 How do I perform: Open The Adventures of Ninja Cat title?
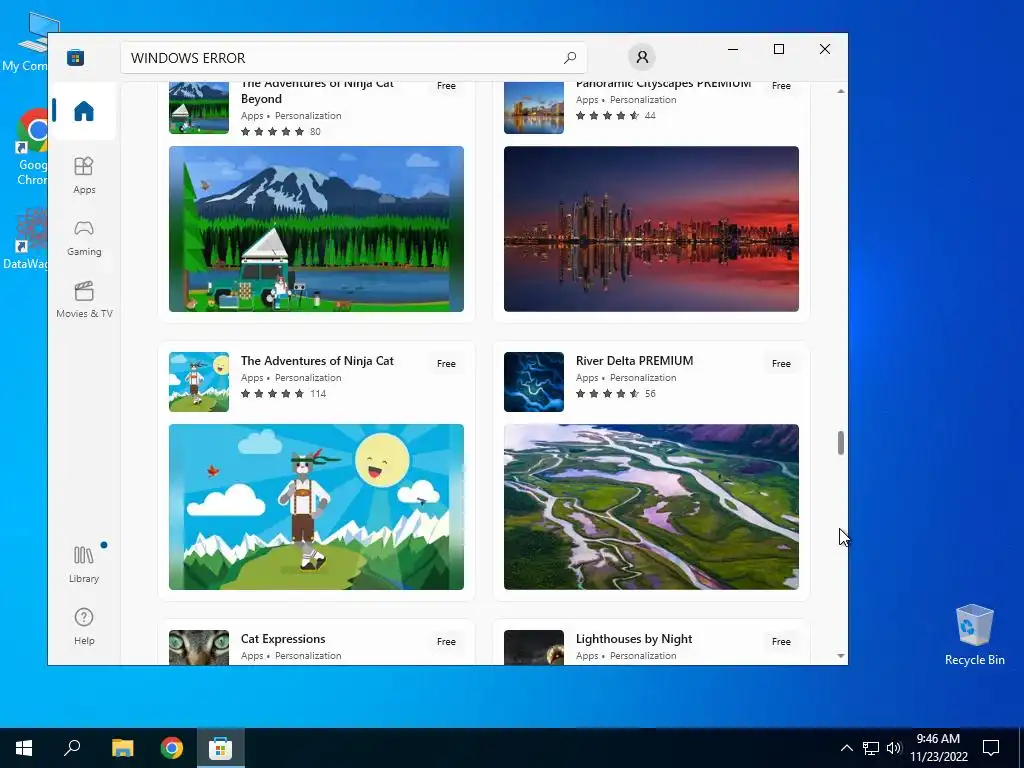(x=317, y=360)
